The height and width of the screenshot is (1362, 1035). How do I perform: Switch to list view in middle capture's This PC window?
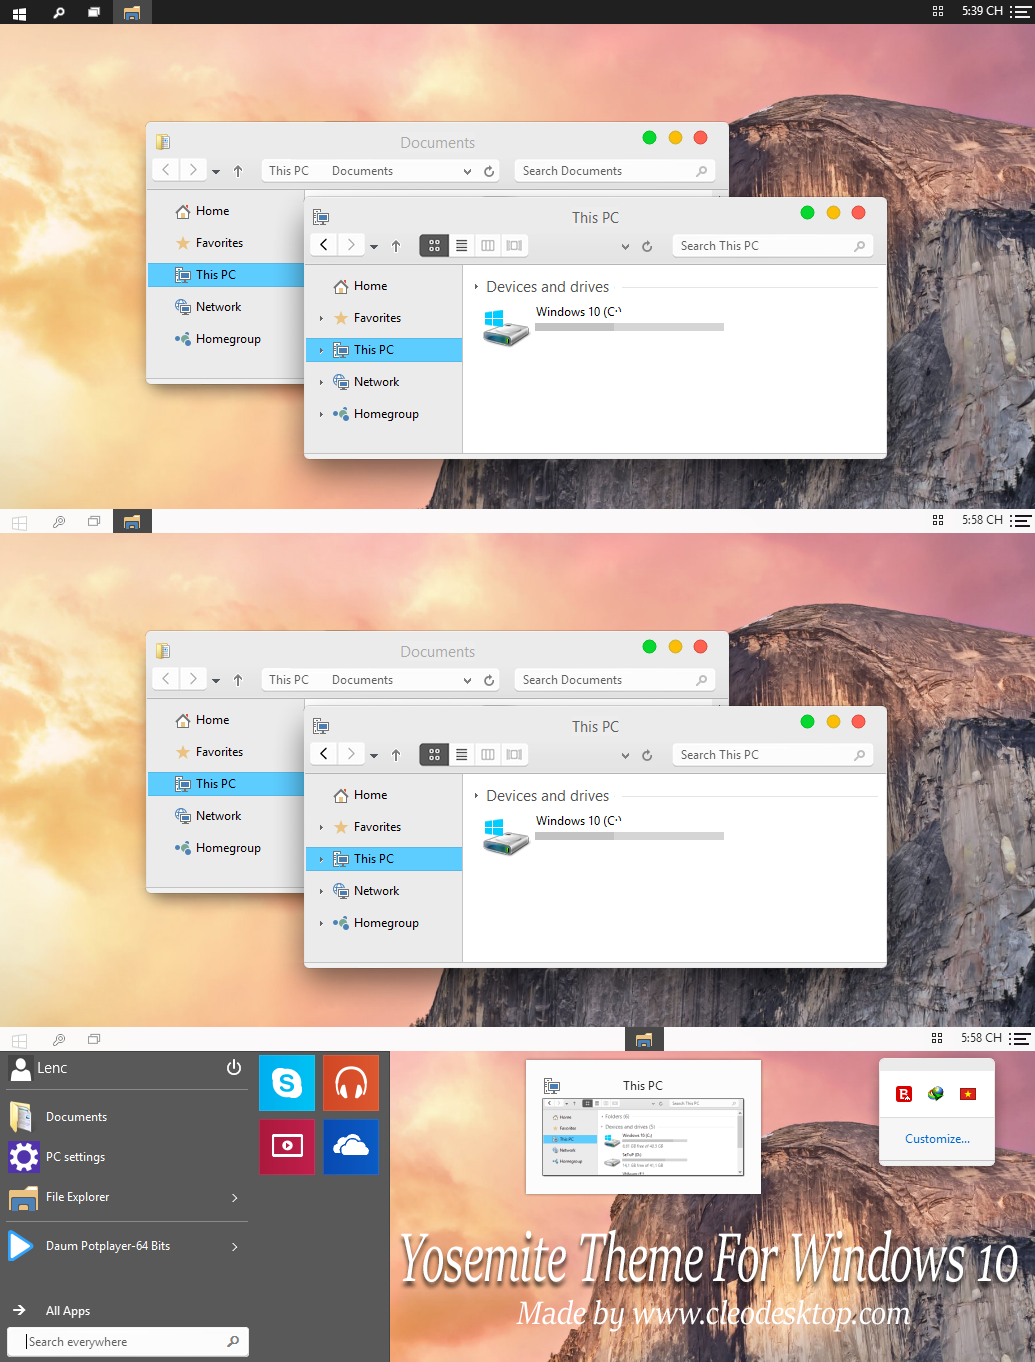pos(461,754)
